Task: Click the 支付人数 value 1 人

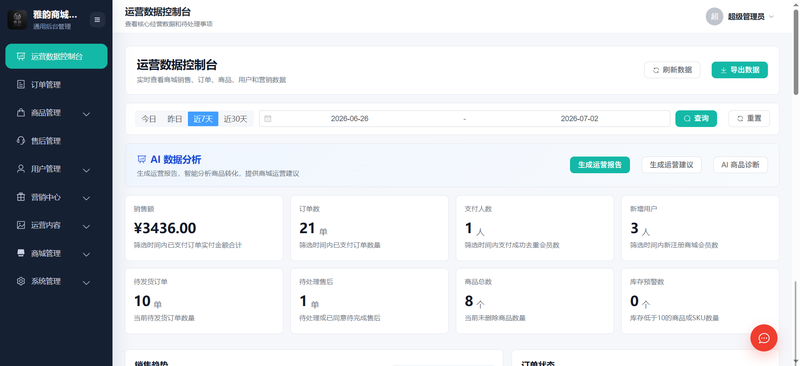Action: coord(474,229)
